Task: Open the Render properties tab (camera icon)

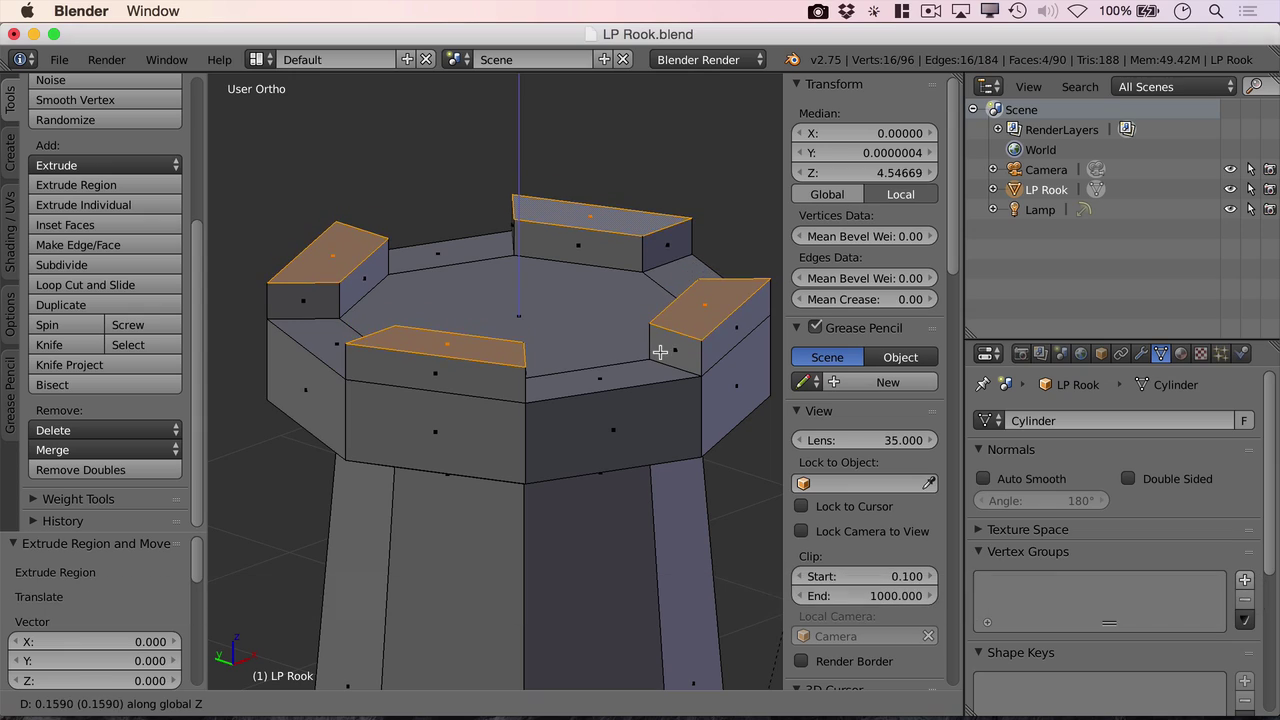Action: (1021, 354)
